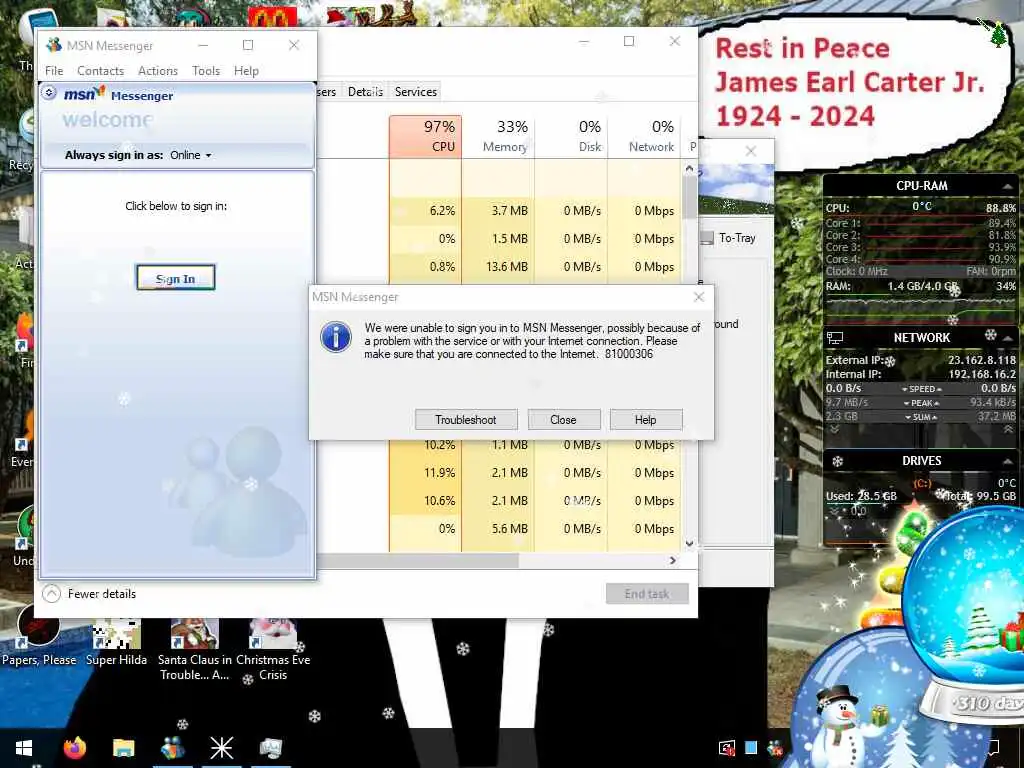
Task: Collapse the DRIVES gadget panel
Action: coord(1007,461)
